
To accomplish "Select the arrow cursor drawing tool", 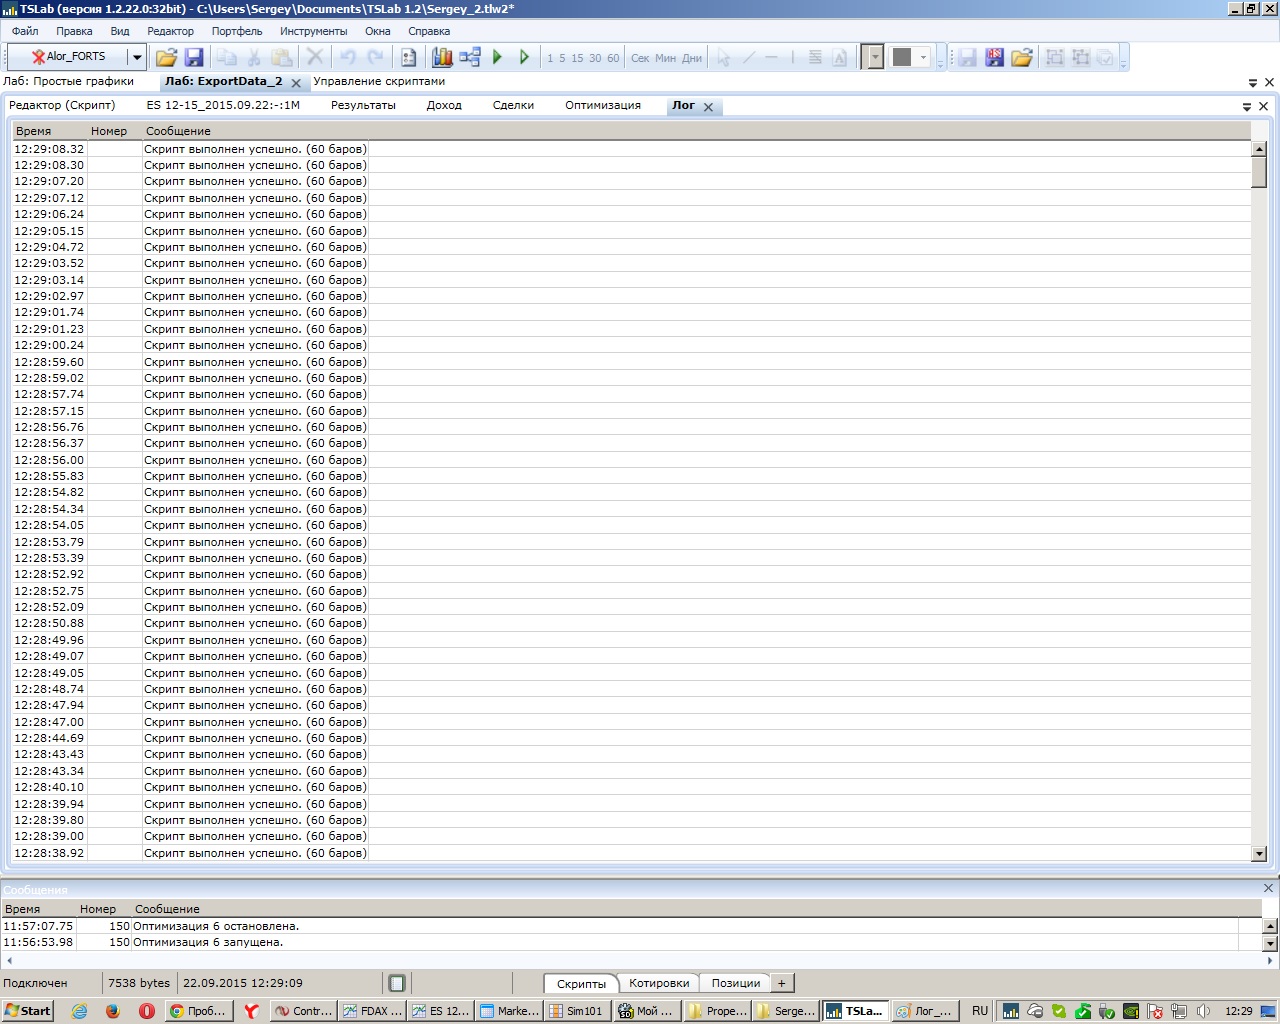I will (724, 57).
